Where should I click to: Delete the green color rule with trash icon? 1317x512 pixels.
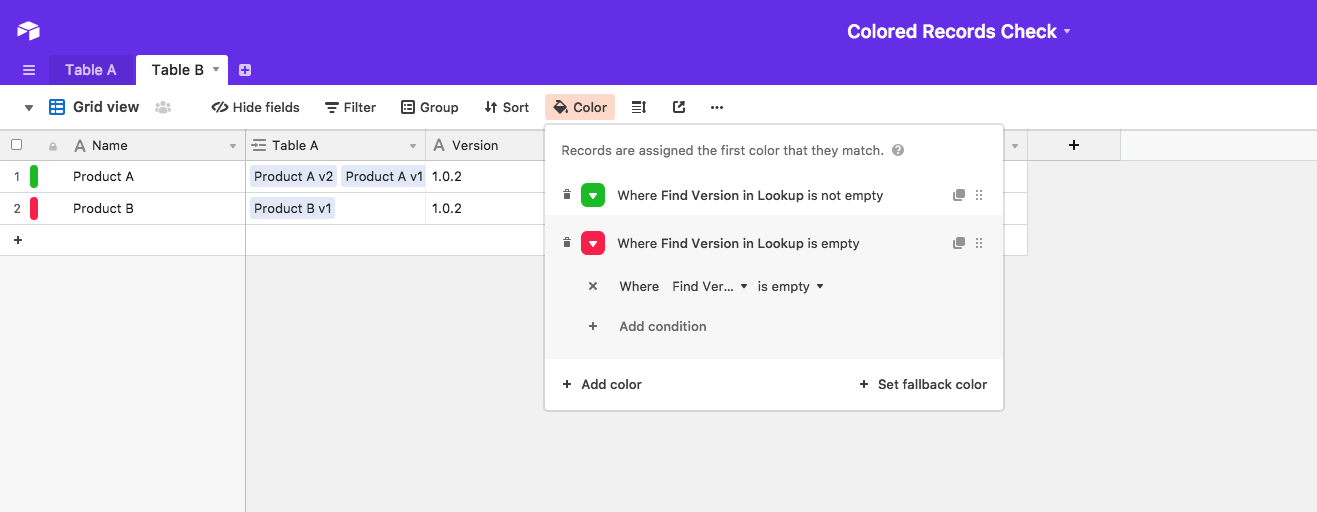pyautogui.click(x=567, y=195)
